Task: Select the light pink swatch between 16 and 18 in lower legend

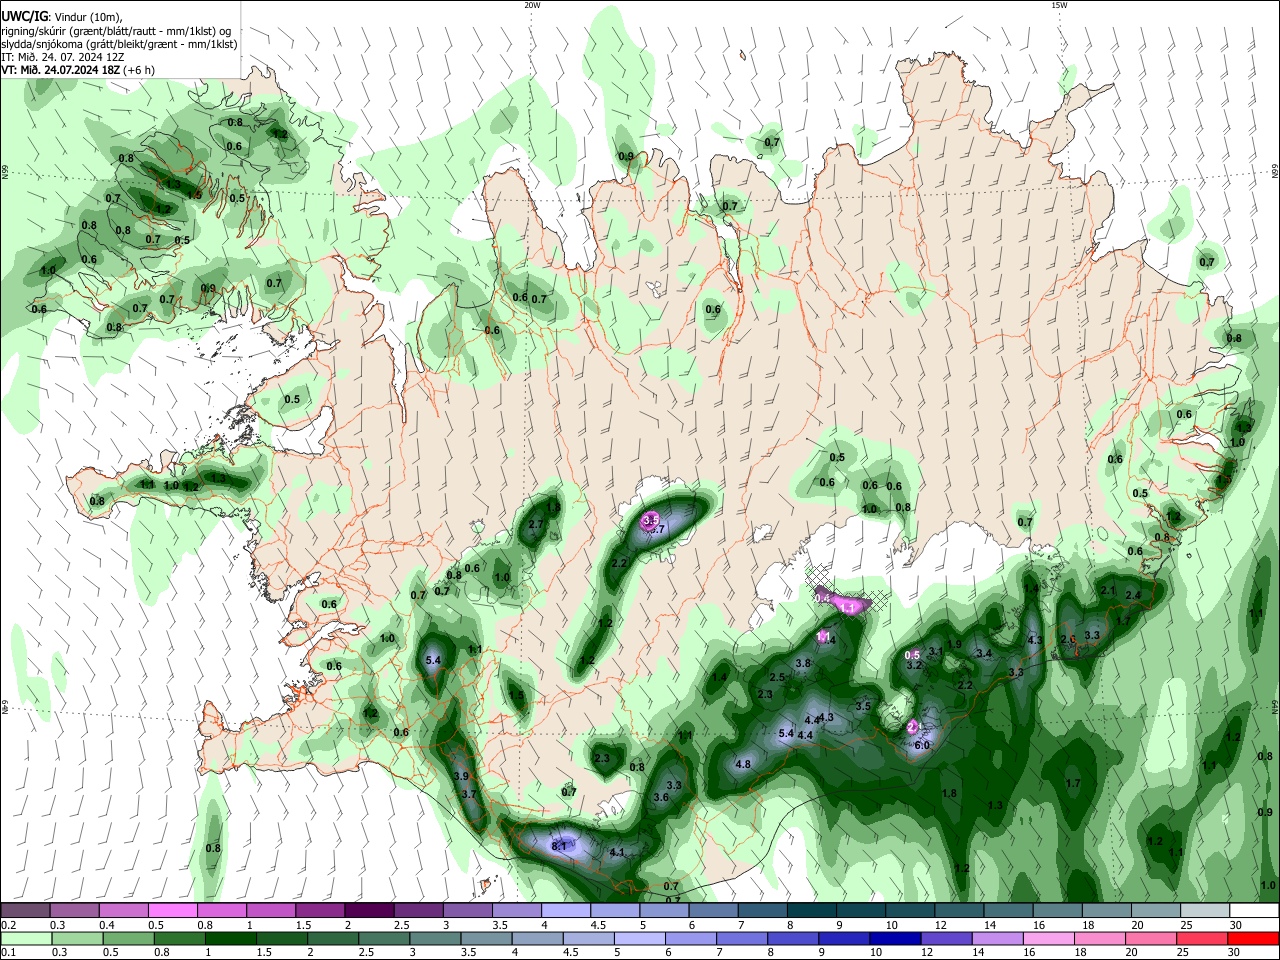Action: pos(1049,938)
